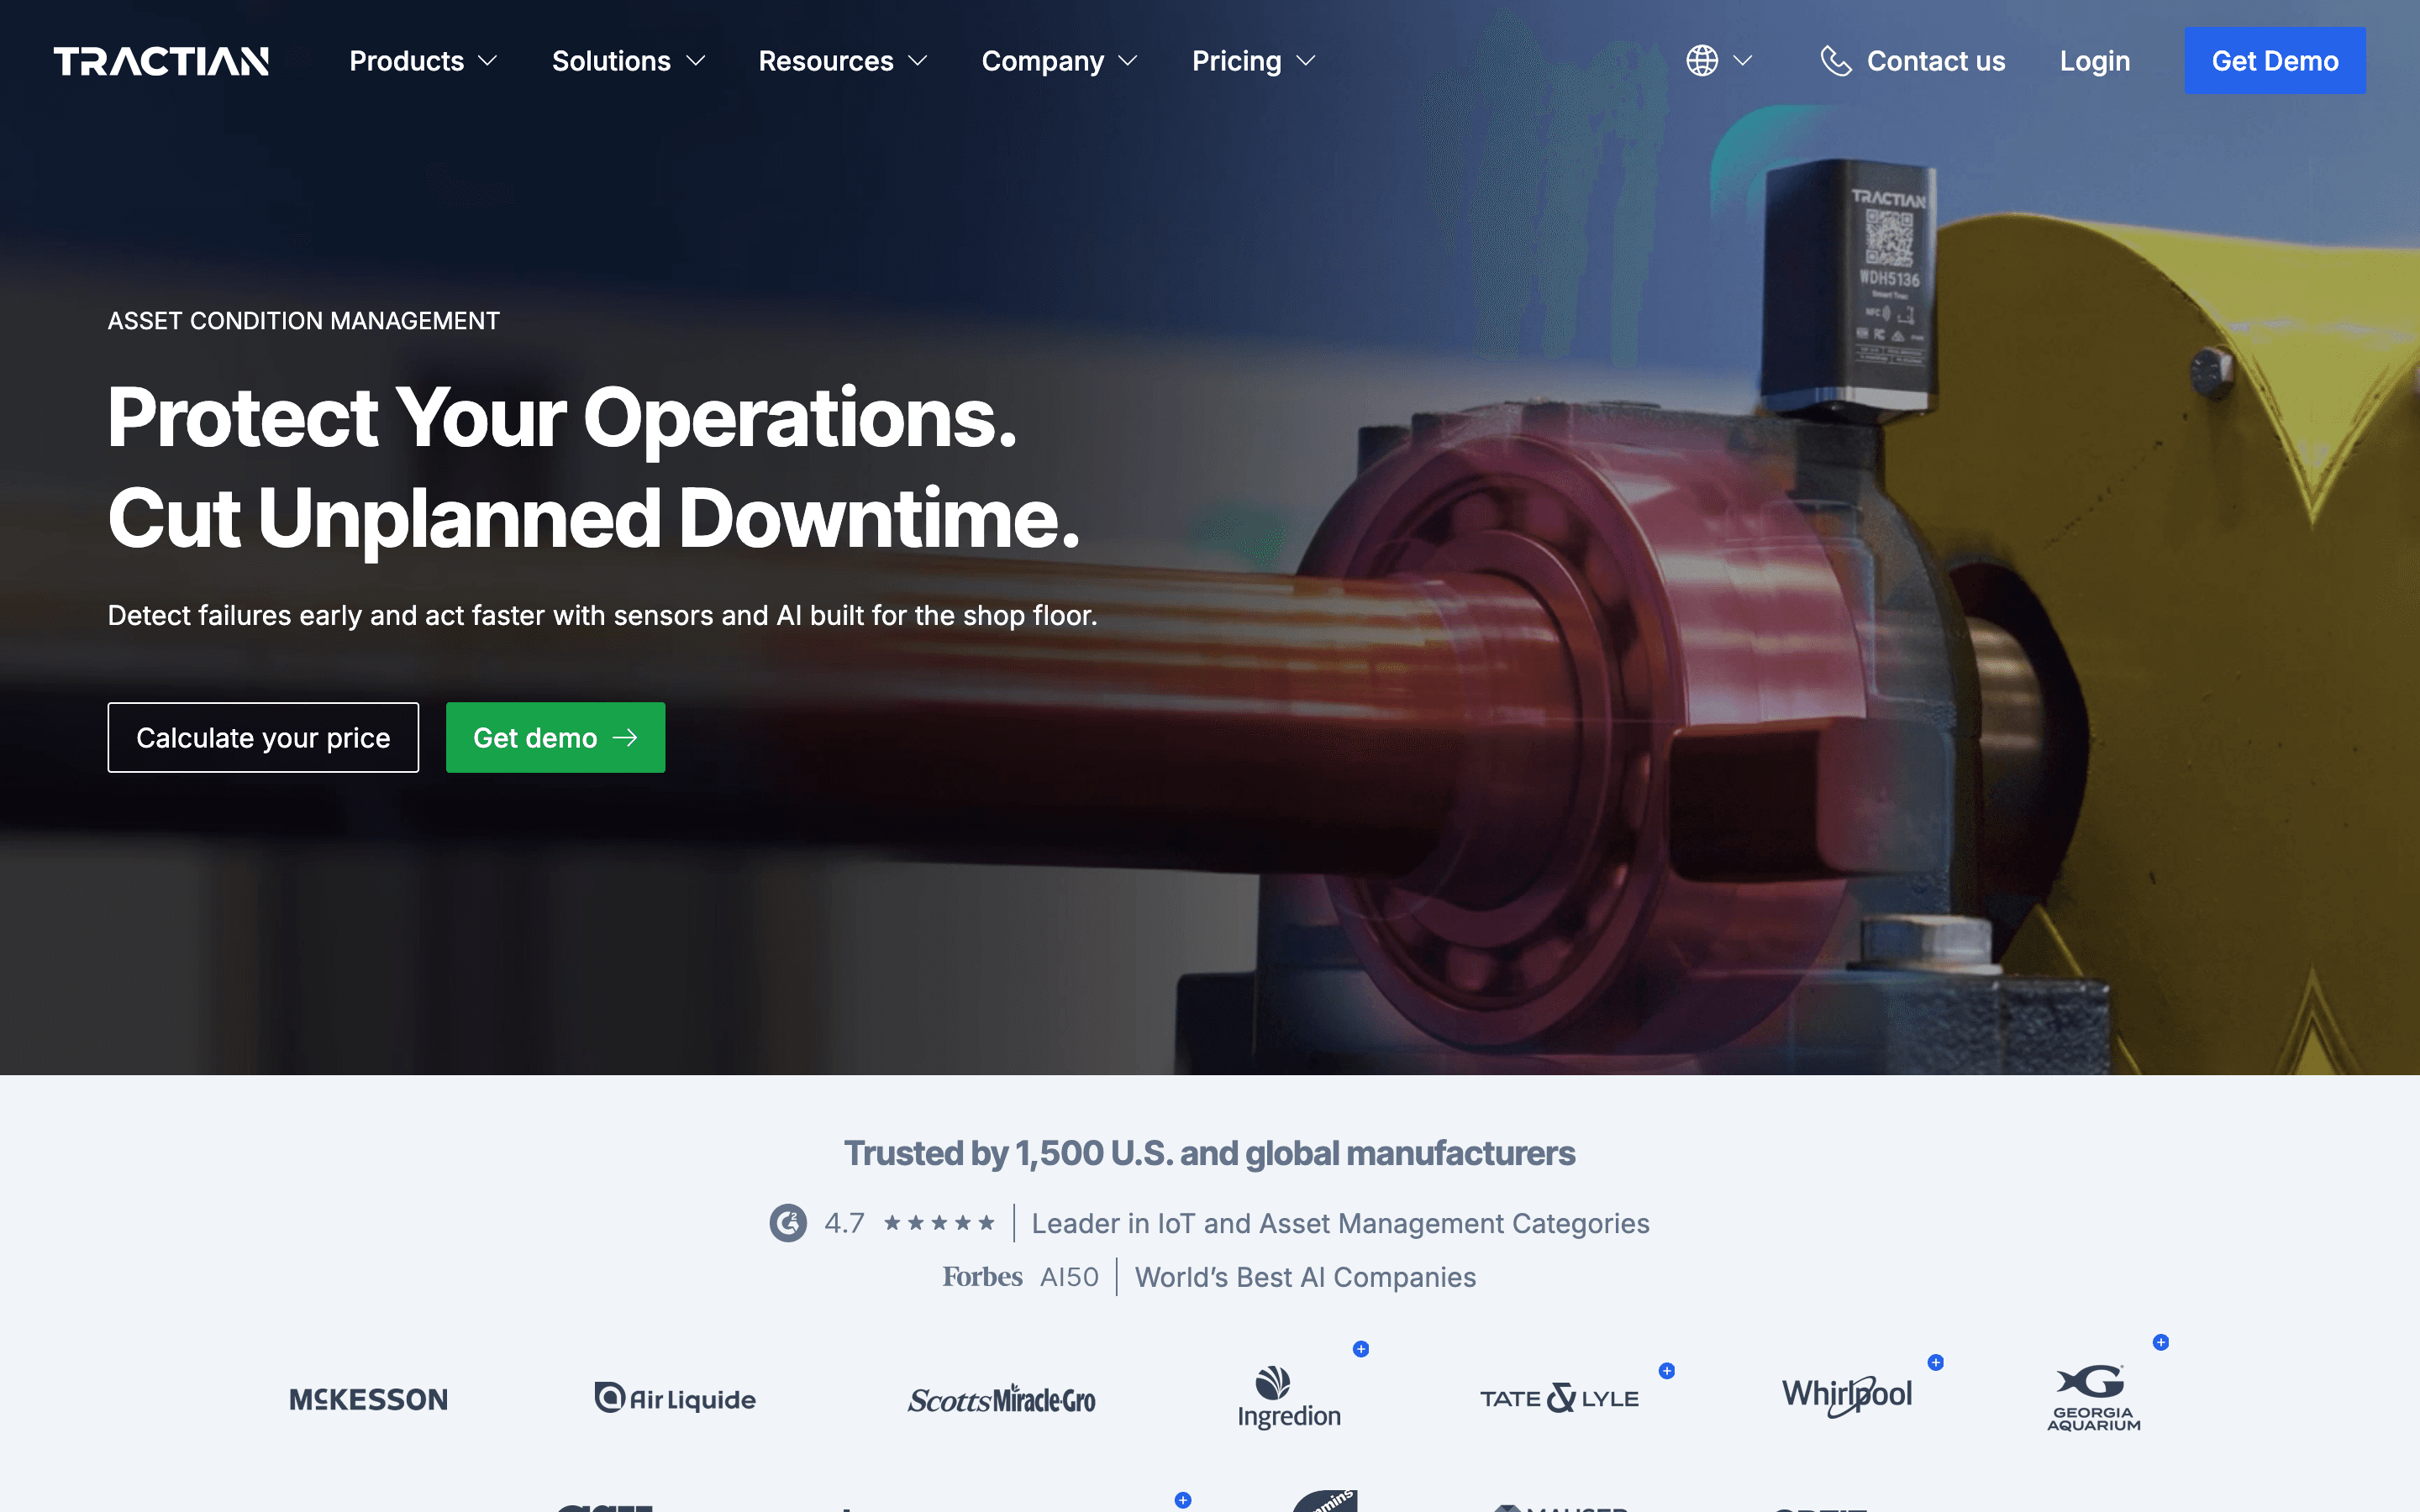Click "Leader in IoT and Asset Management Categories"
The width and height of the screenshot is (2420, 1512).
click(1340, 1223)
